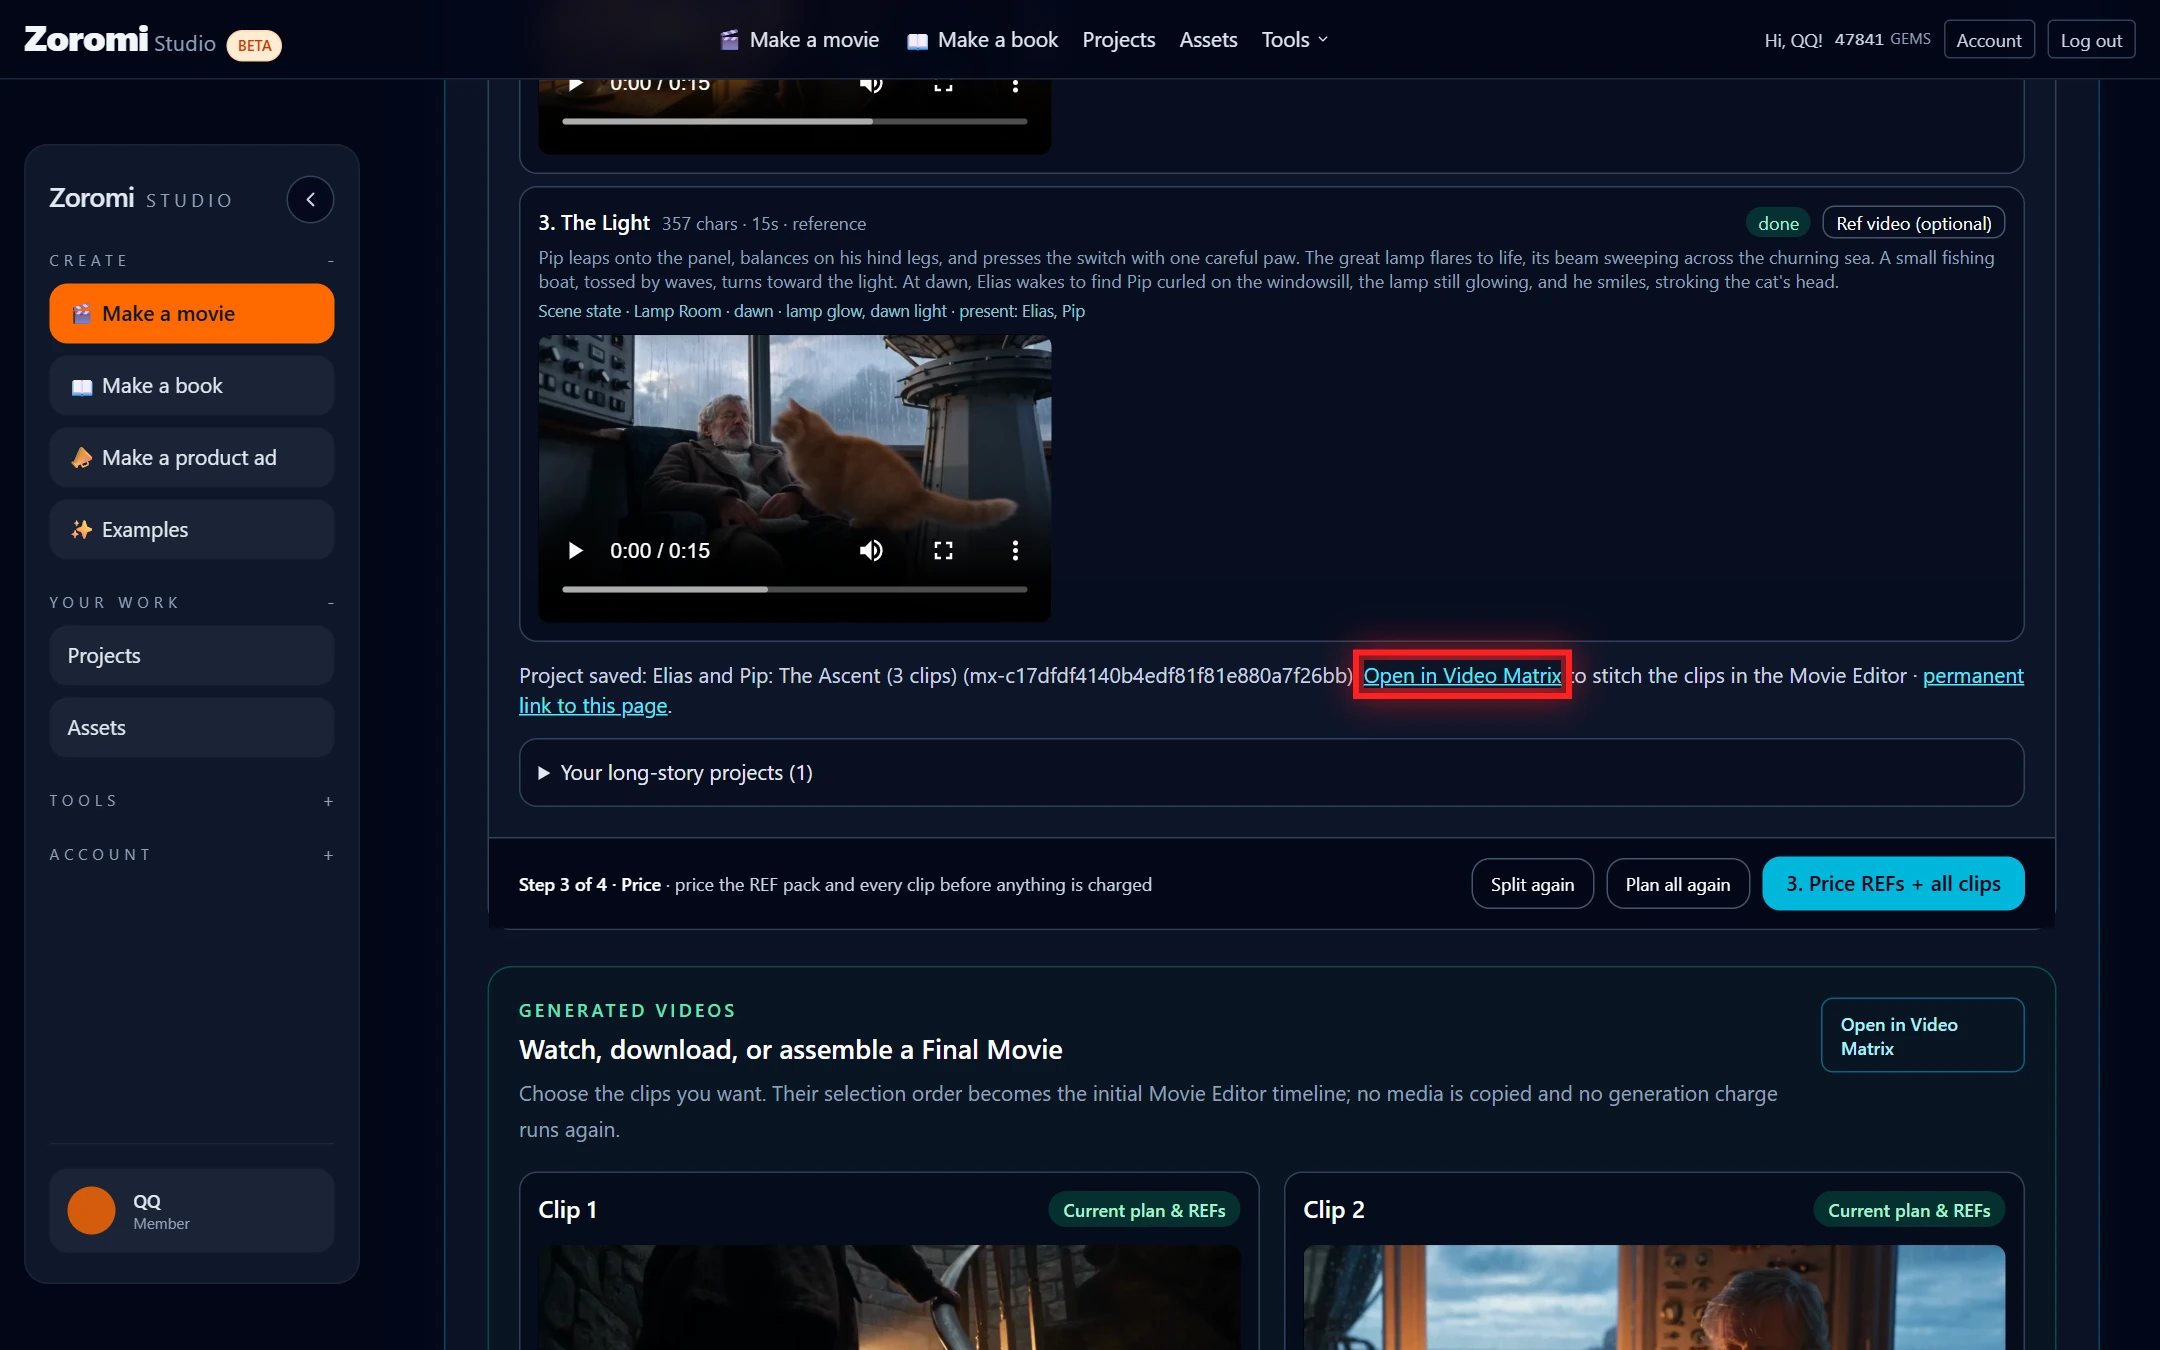
Task: Click the Clip 1 Current plan & REFs badge
Action: [1144, 1210]
